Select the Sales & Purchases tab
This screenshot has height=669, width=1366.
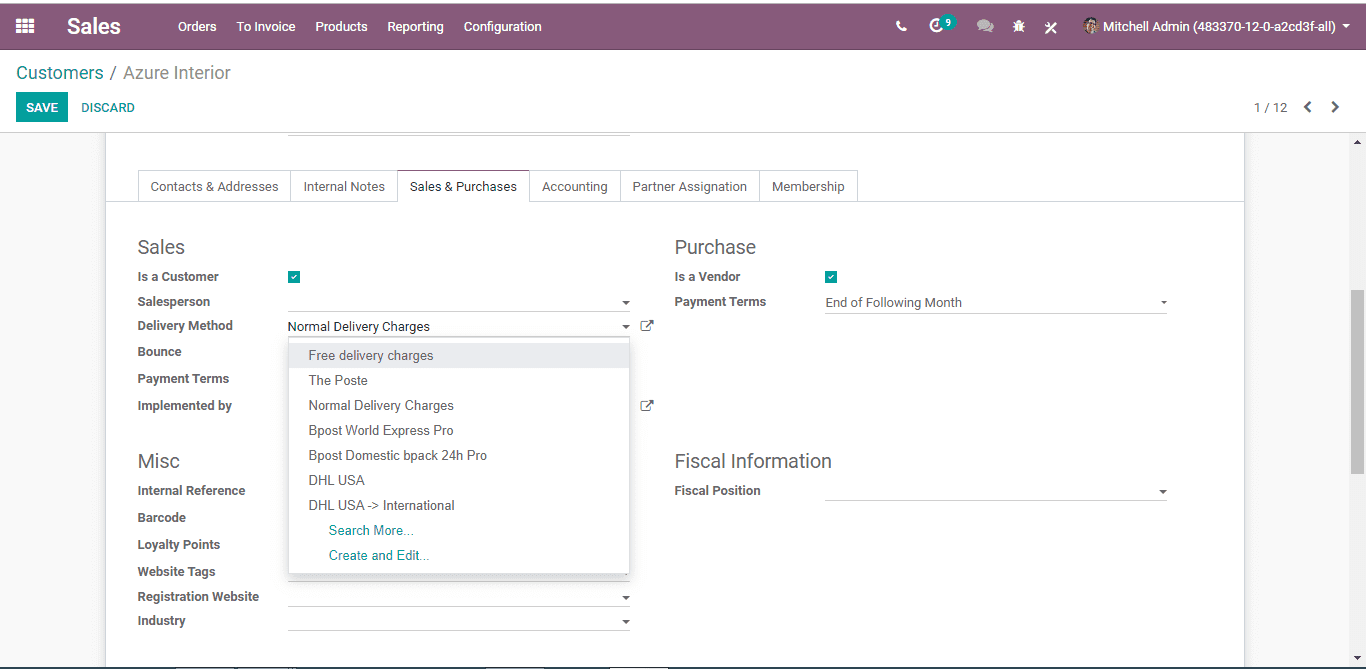(463, 186)
